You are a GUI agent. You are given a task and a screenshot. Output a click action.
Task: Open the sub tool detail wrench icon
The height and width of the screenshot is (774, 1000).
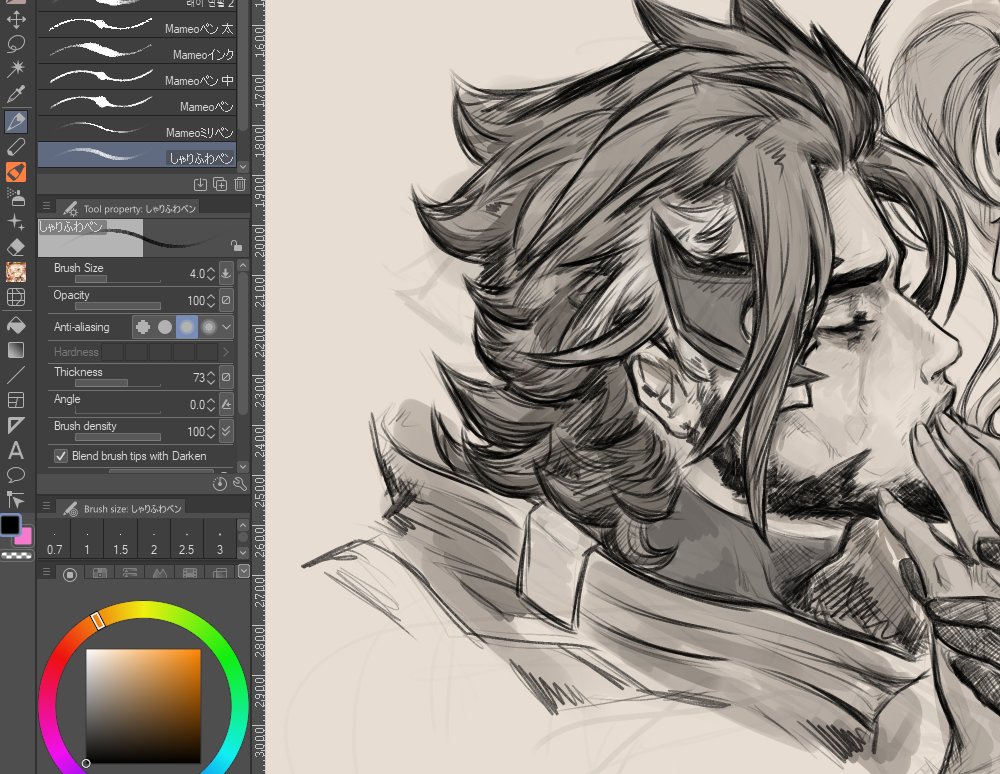pos(240,484)
